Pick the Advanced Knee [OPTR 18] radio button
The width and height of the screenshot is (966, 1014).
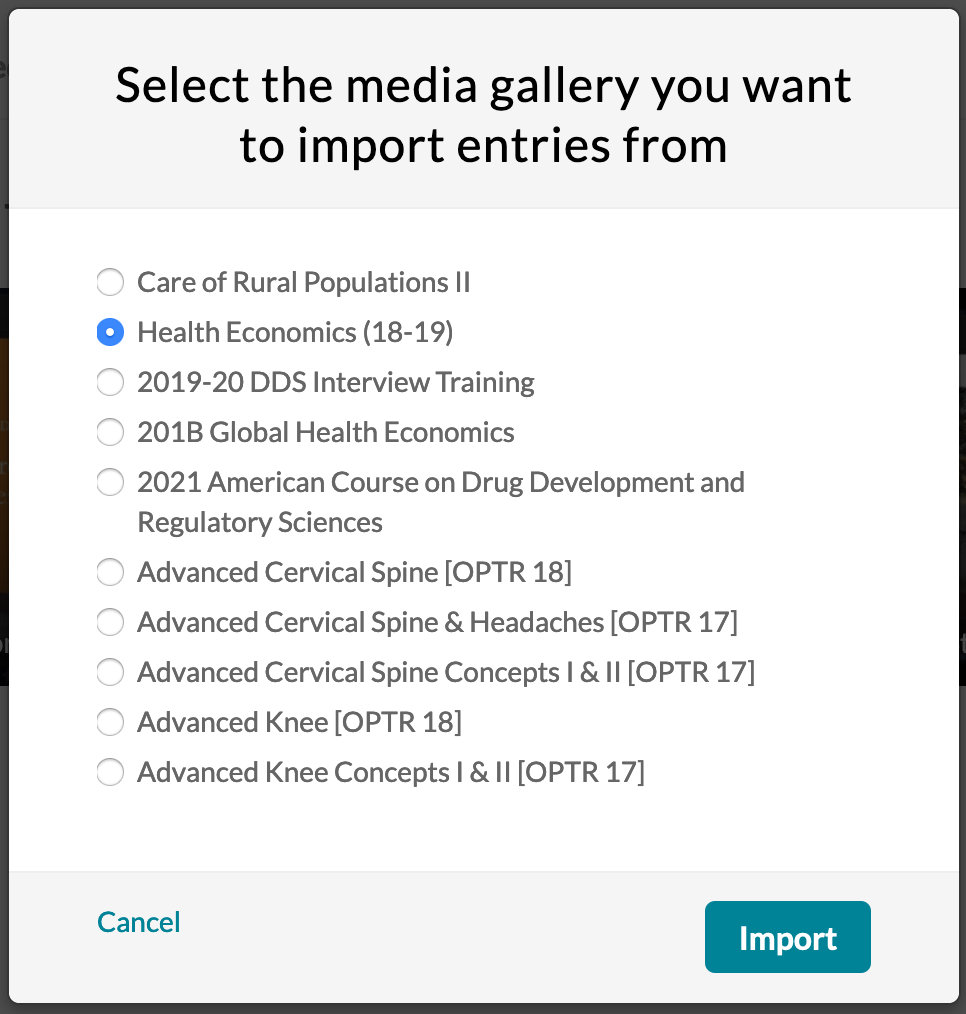(110, 722)
